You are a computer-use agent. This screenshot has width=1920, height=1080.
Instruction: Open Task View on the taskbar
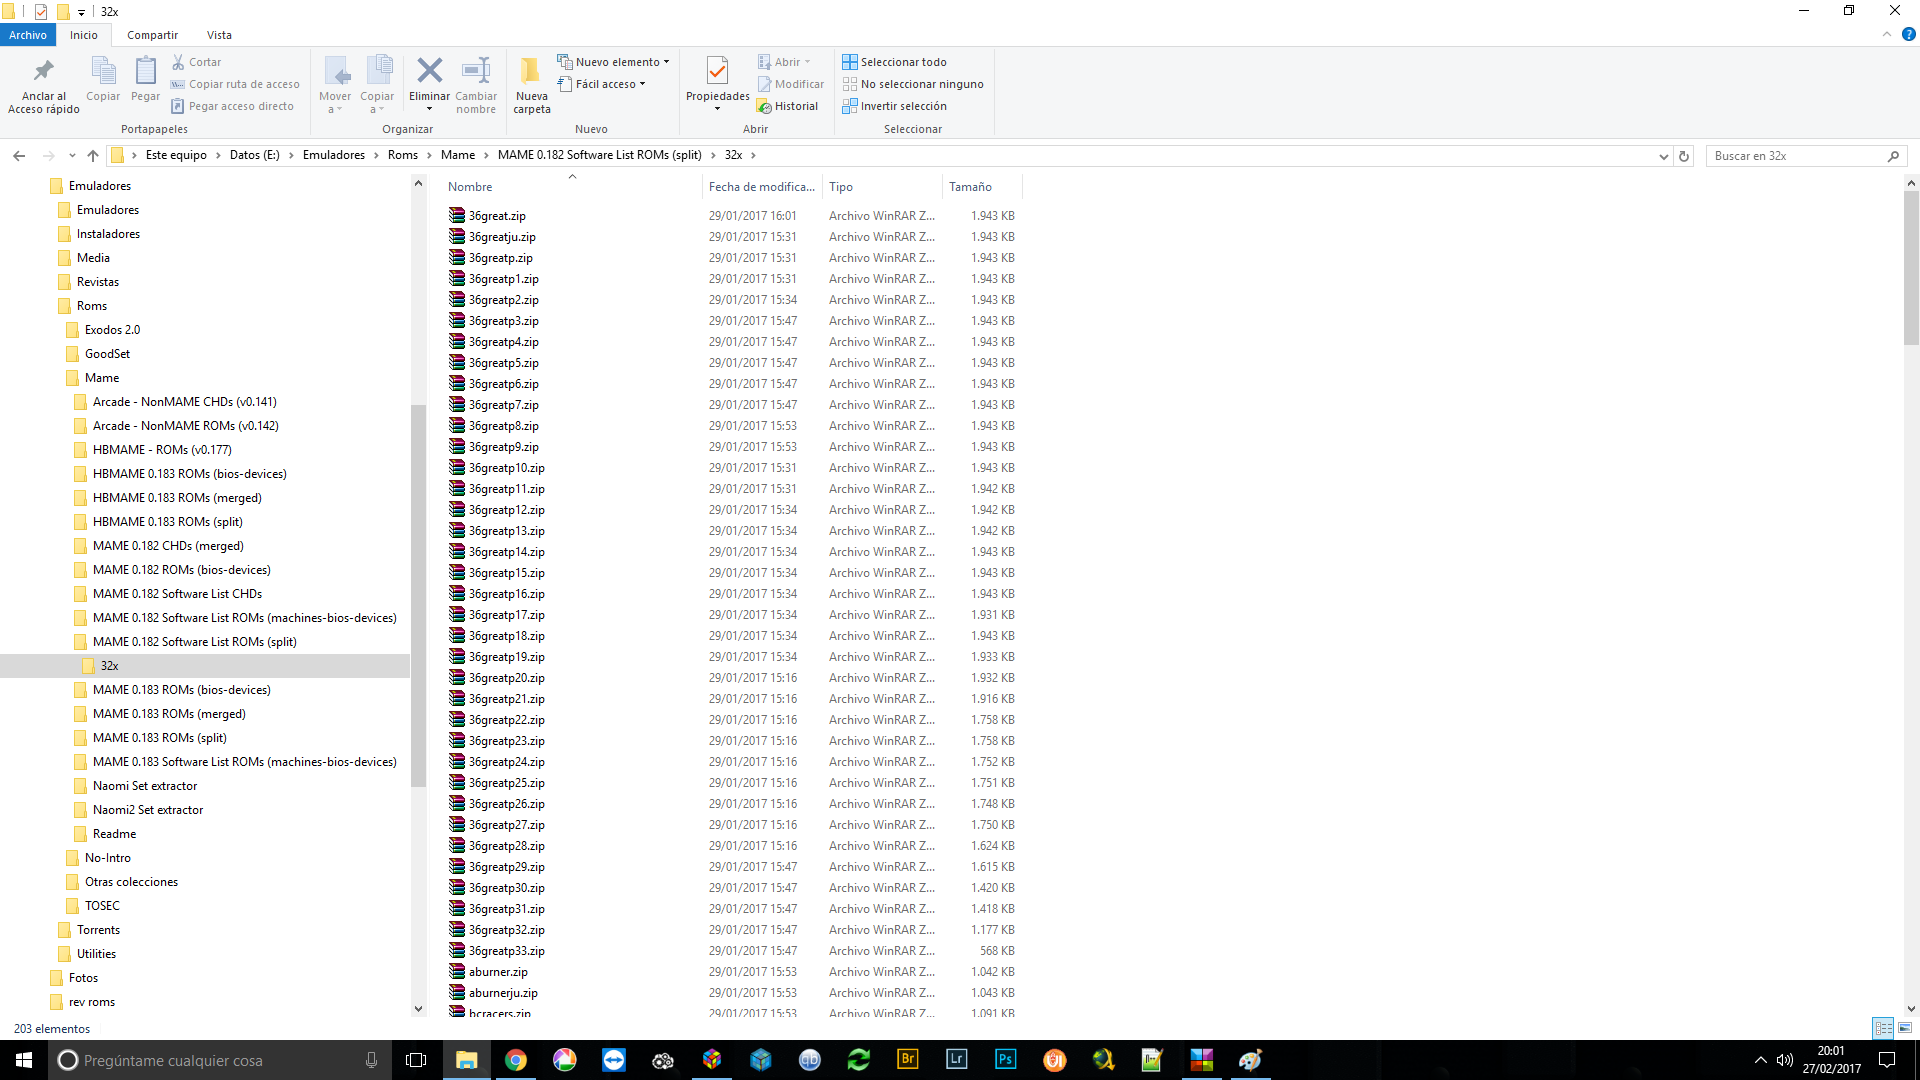[x=416, y=1060]
